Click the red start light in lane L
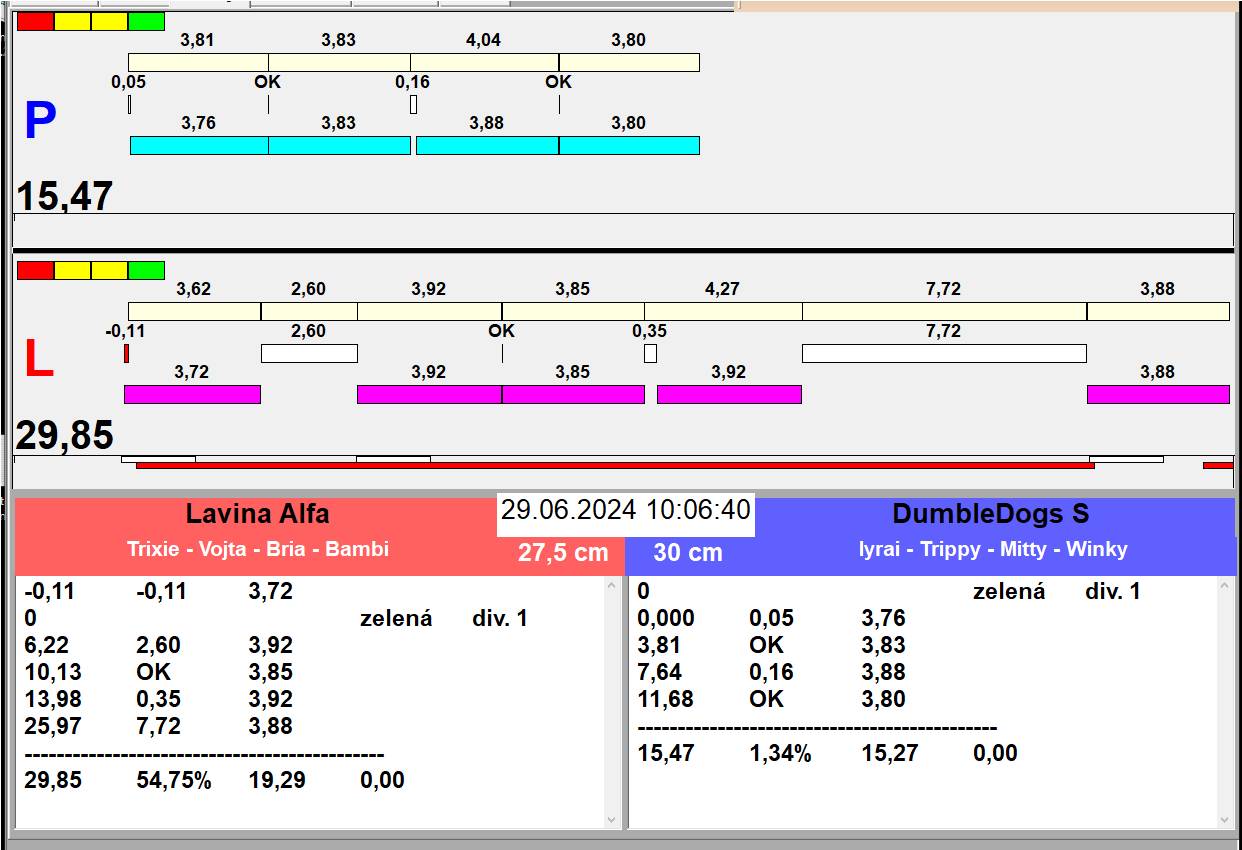The width and height of the screenshot is (1242, 850). (36, 270)
